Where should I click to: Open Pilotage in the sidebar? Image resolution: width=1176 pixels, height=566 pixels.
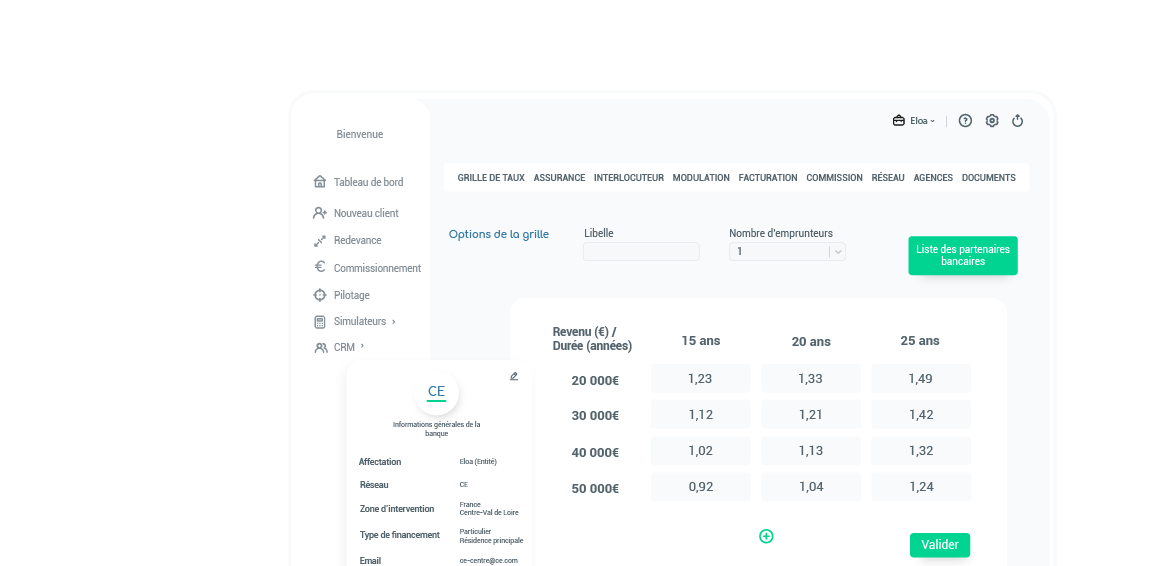pos(352,295)
